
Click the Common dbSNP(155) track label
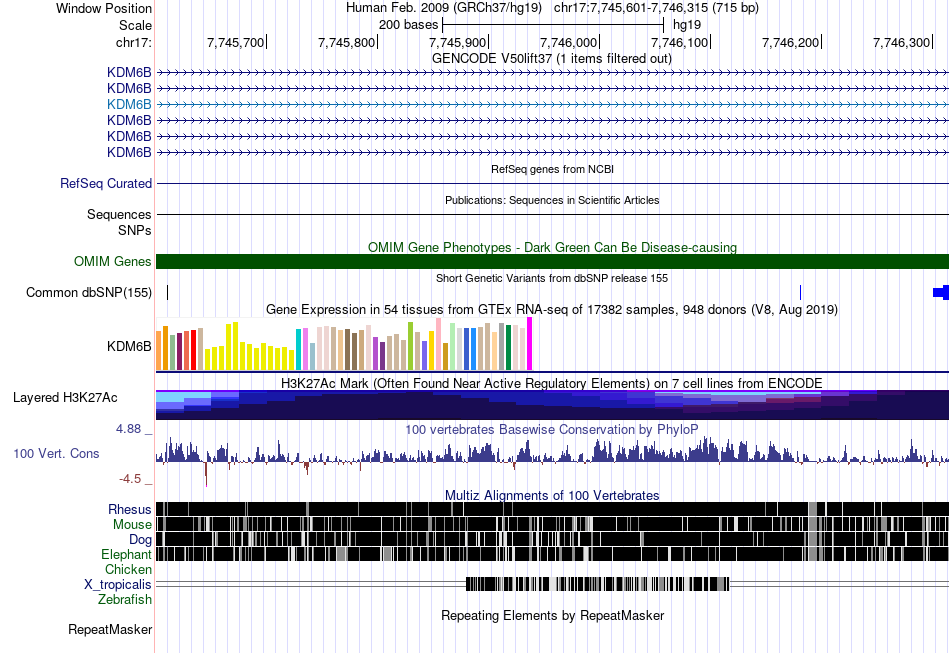[x=89, y=293]
